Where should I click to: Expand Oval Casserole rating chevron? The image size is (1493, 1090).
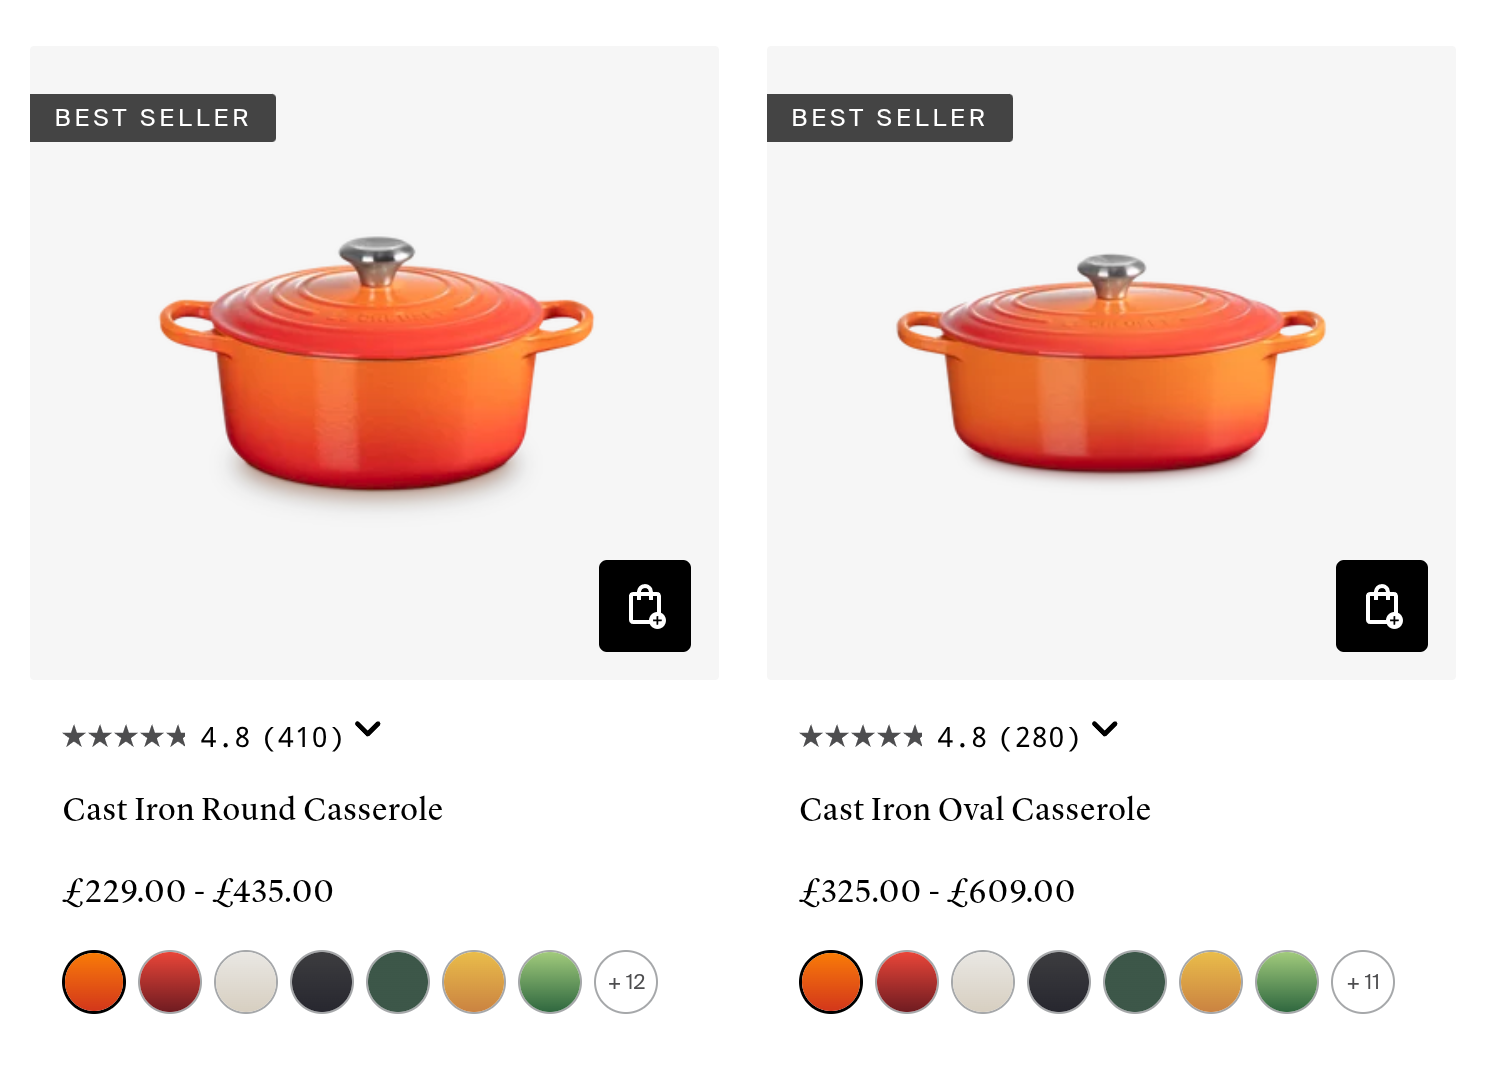coord(1105,729)
